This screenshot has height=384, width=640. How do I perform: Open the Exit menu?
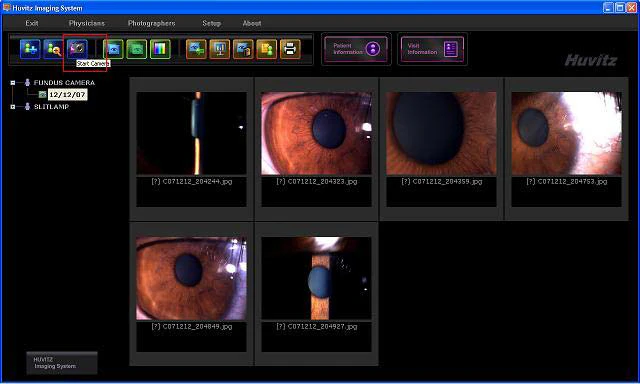click(x=32, y=23)
